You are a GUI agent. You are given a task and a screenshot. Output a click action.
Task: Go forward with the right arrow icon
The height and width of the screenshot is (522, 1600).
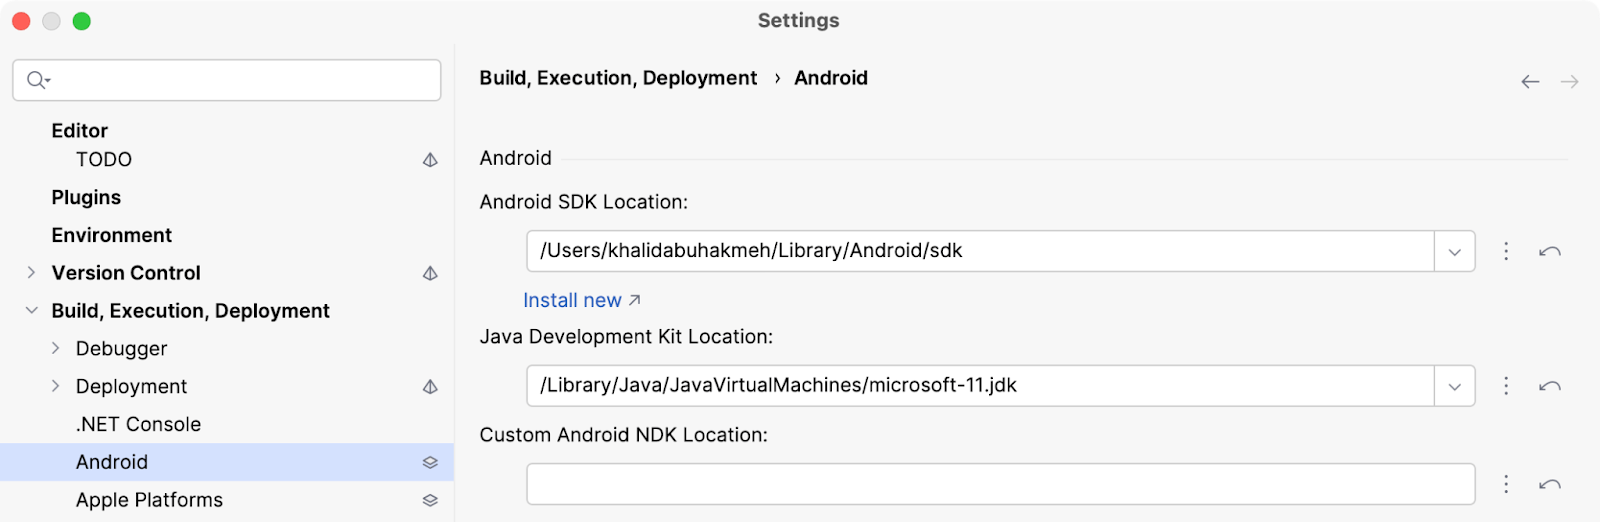click(x=1569, y=82)
